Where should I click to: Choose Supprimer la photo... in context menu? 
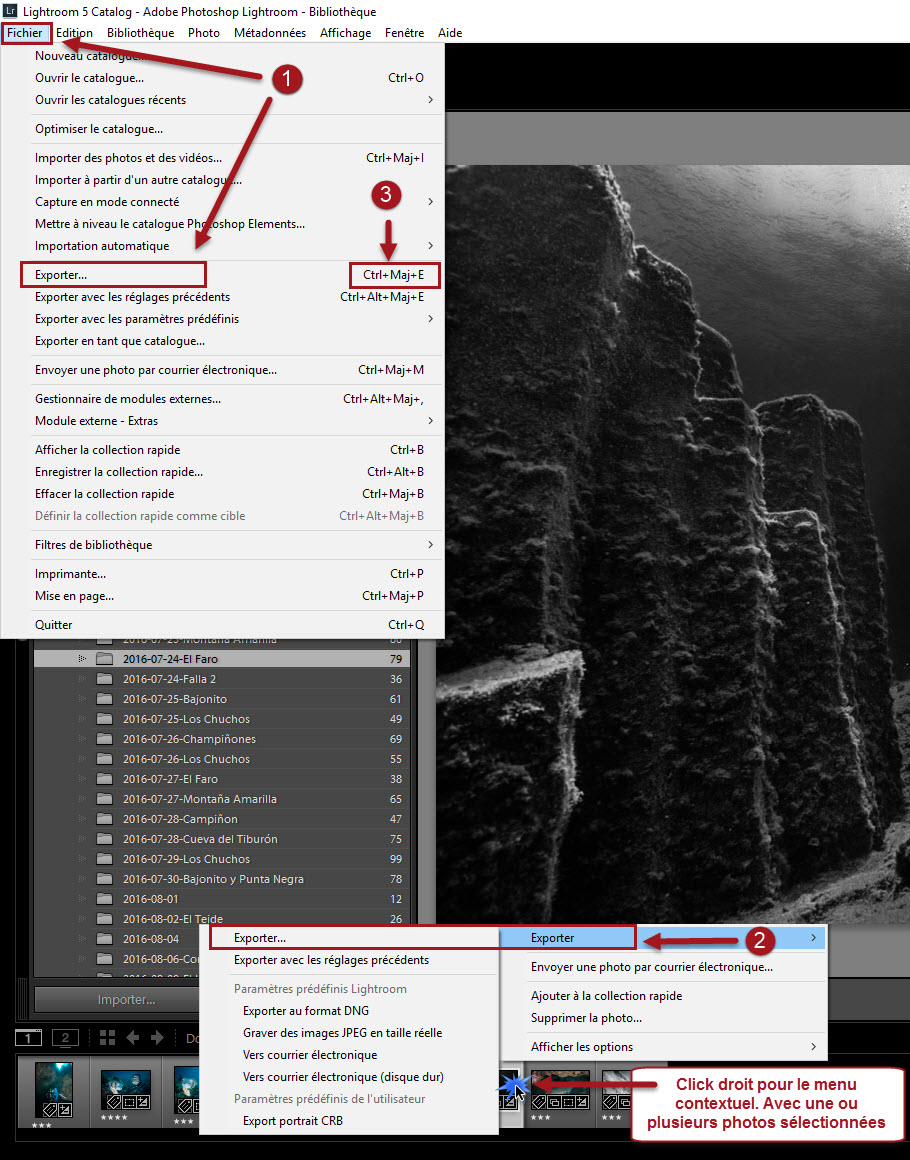tap(664, 1018)
